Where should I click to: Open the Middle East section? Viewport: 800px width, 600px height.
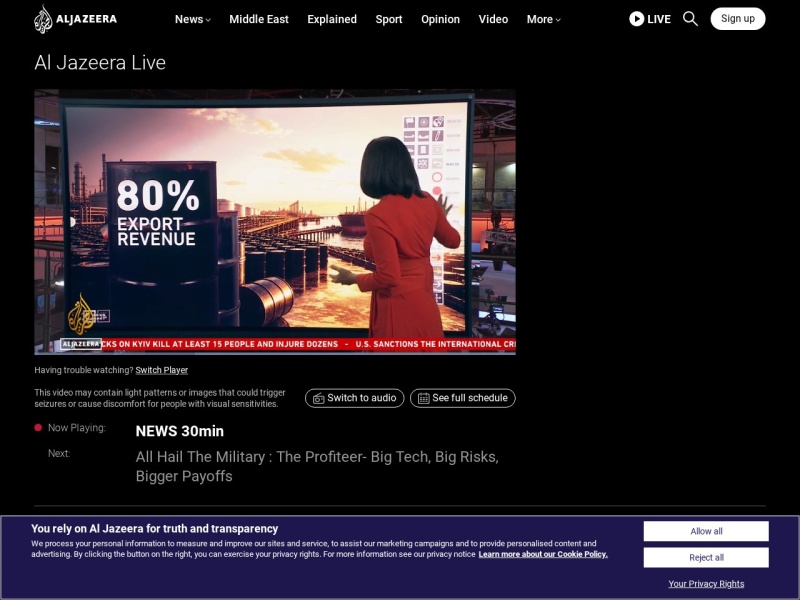259,19
